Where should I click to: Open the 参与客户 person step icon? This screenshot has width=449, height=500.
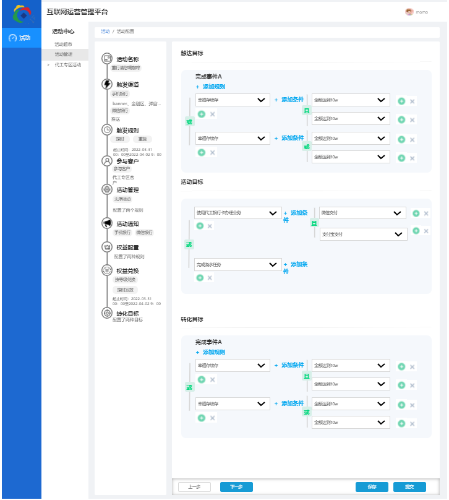[107, 161]
